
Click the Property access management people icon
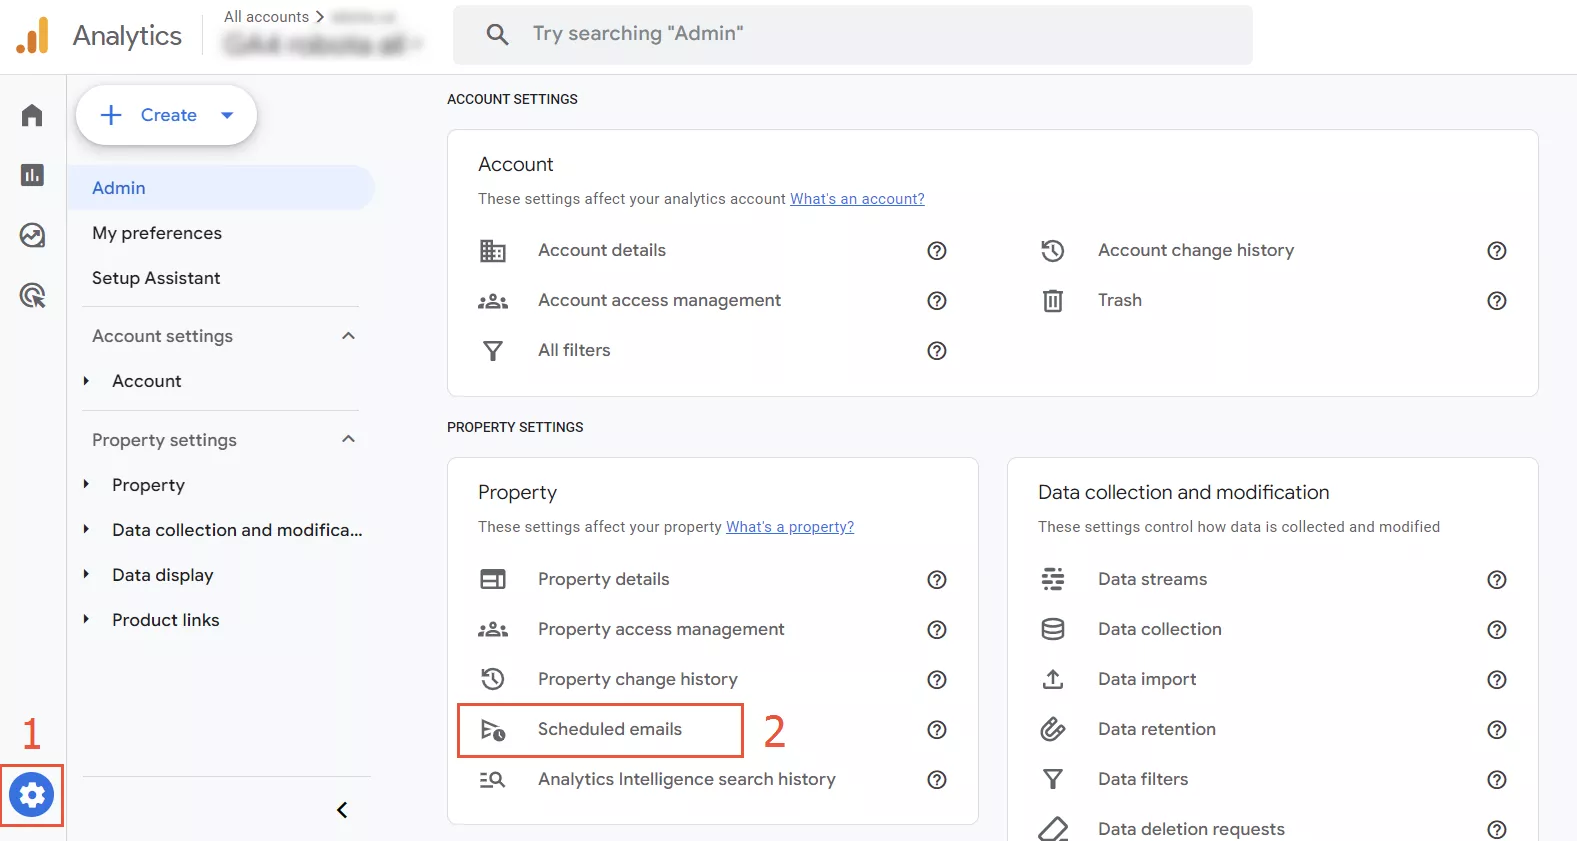click(493, 629)
